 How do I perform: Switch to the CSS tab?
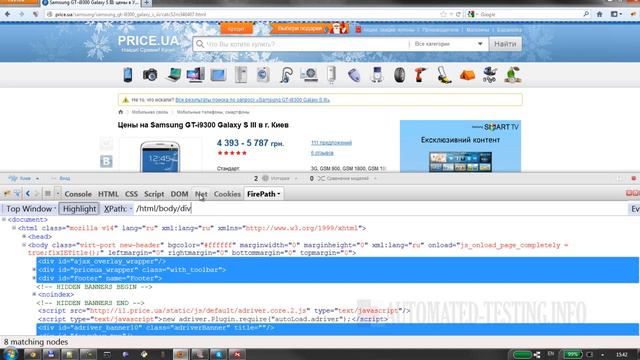(x=131, y=194)
